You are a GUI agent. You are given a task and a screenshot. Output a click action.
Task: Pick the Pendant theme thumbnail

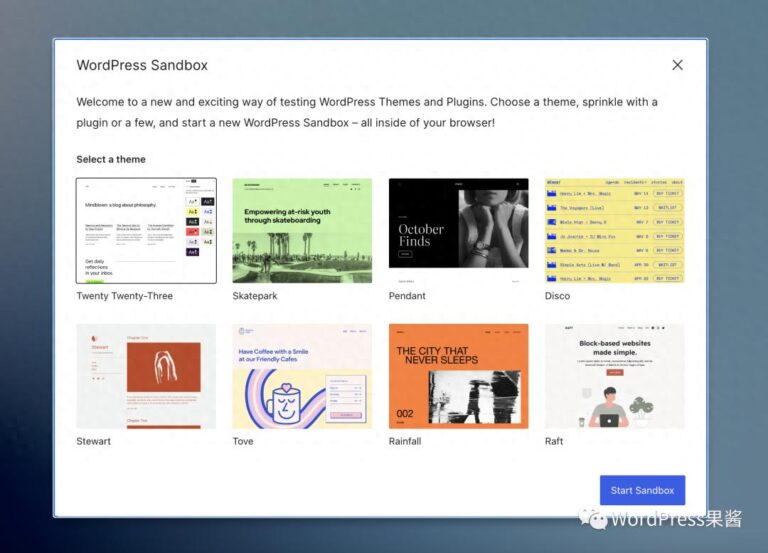coord(458,231)
